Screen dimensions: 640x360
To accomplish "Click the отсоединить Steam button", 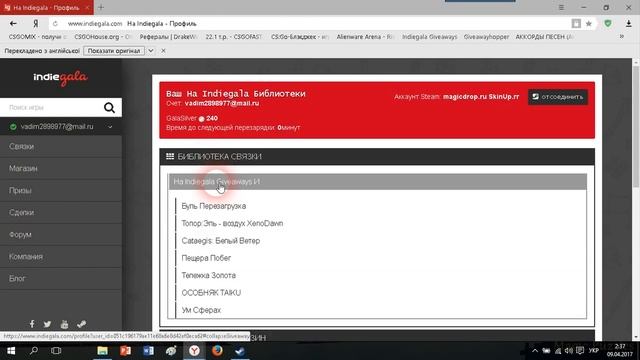I will click(x=558, y=97).
